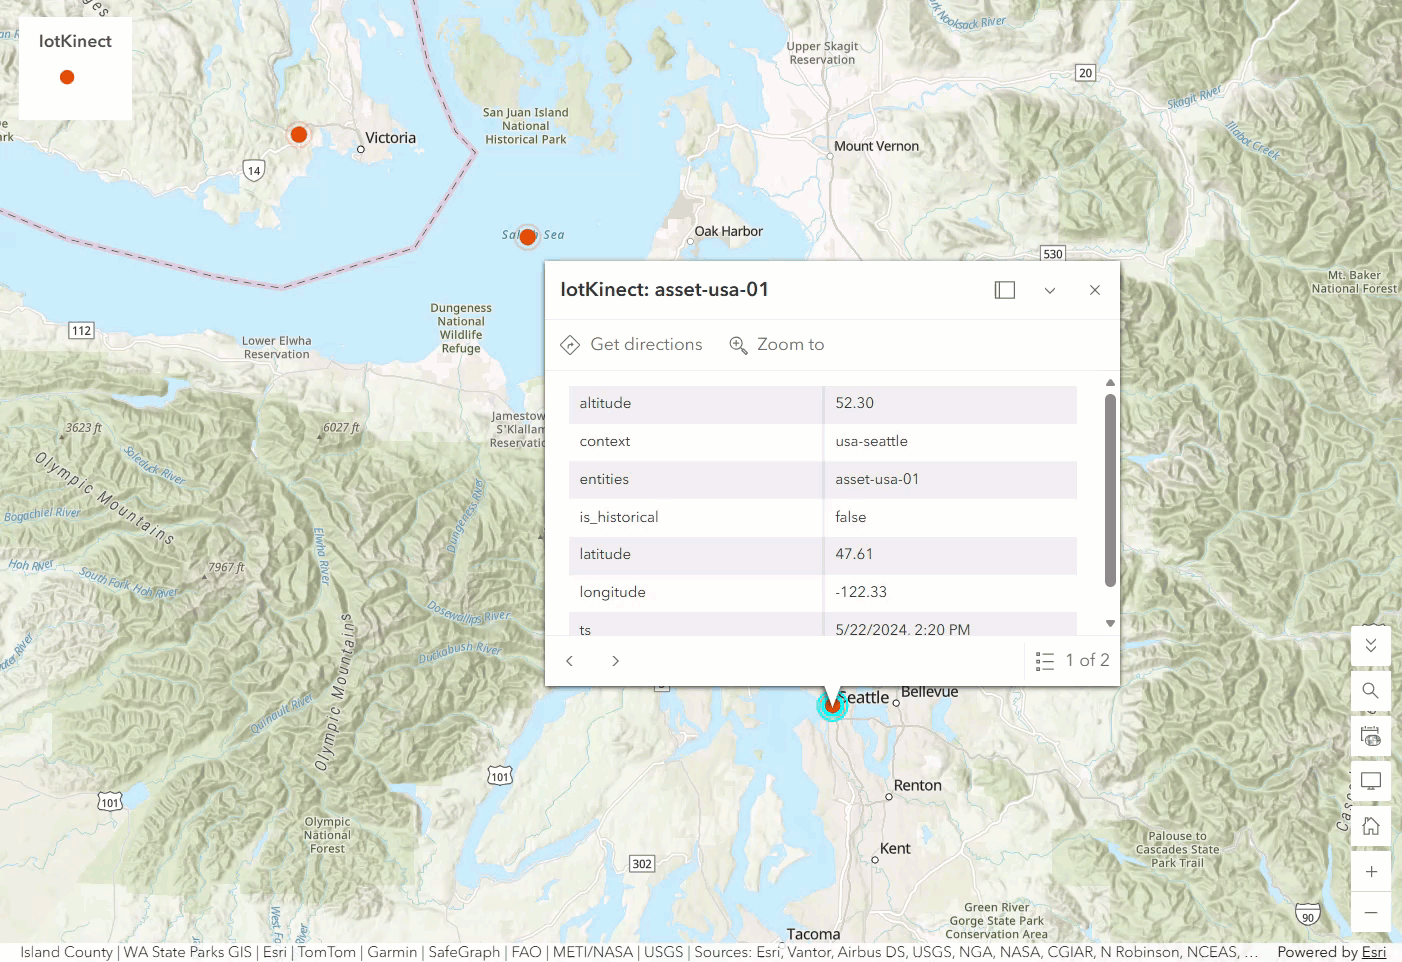The width and height of the screenshot is (1402, 962).
Task: Zoom out on the map
Action: [1371, 913]
